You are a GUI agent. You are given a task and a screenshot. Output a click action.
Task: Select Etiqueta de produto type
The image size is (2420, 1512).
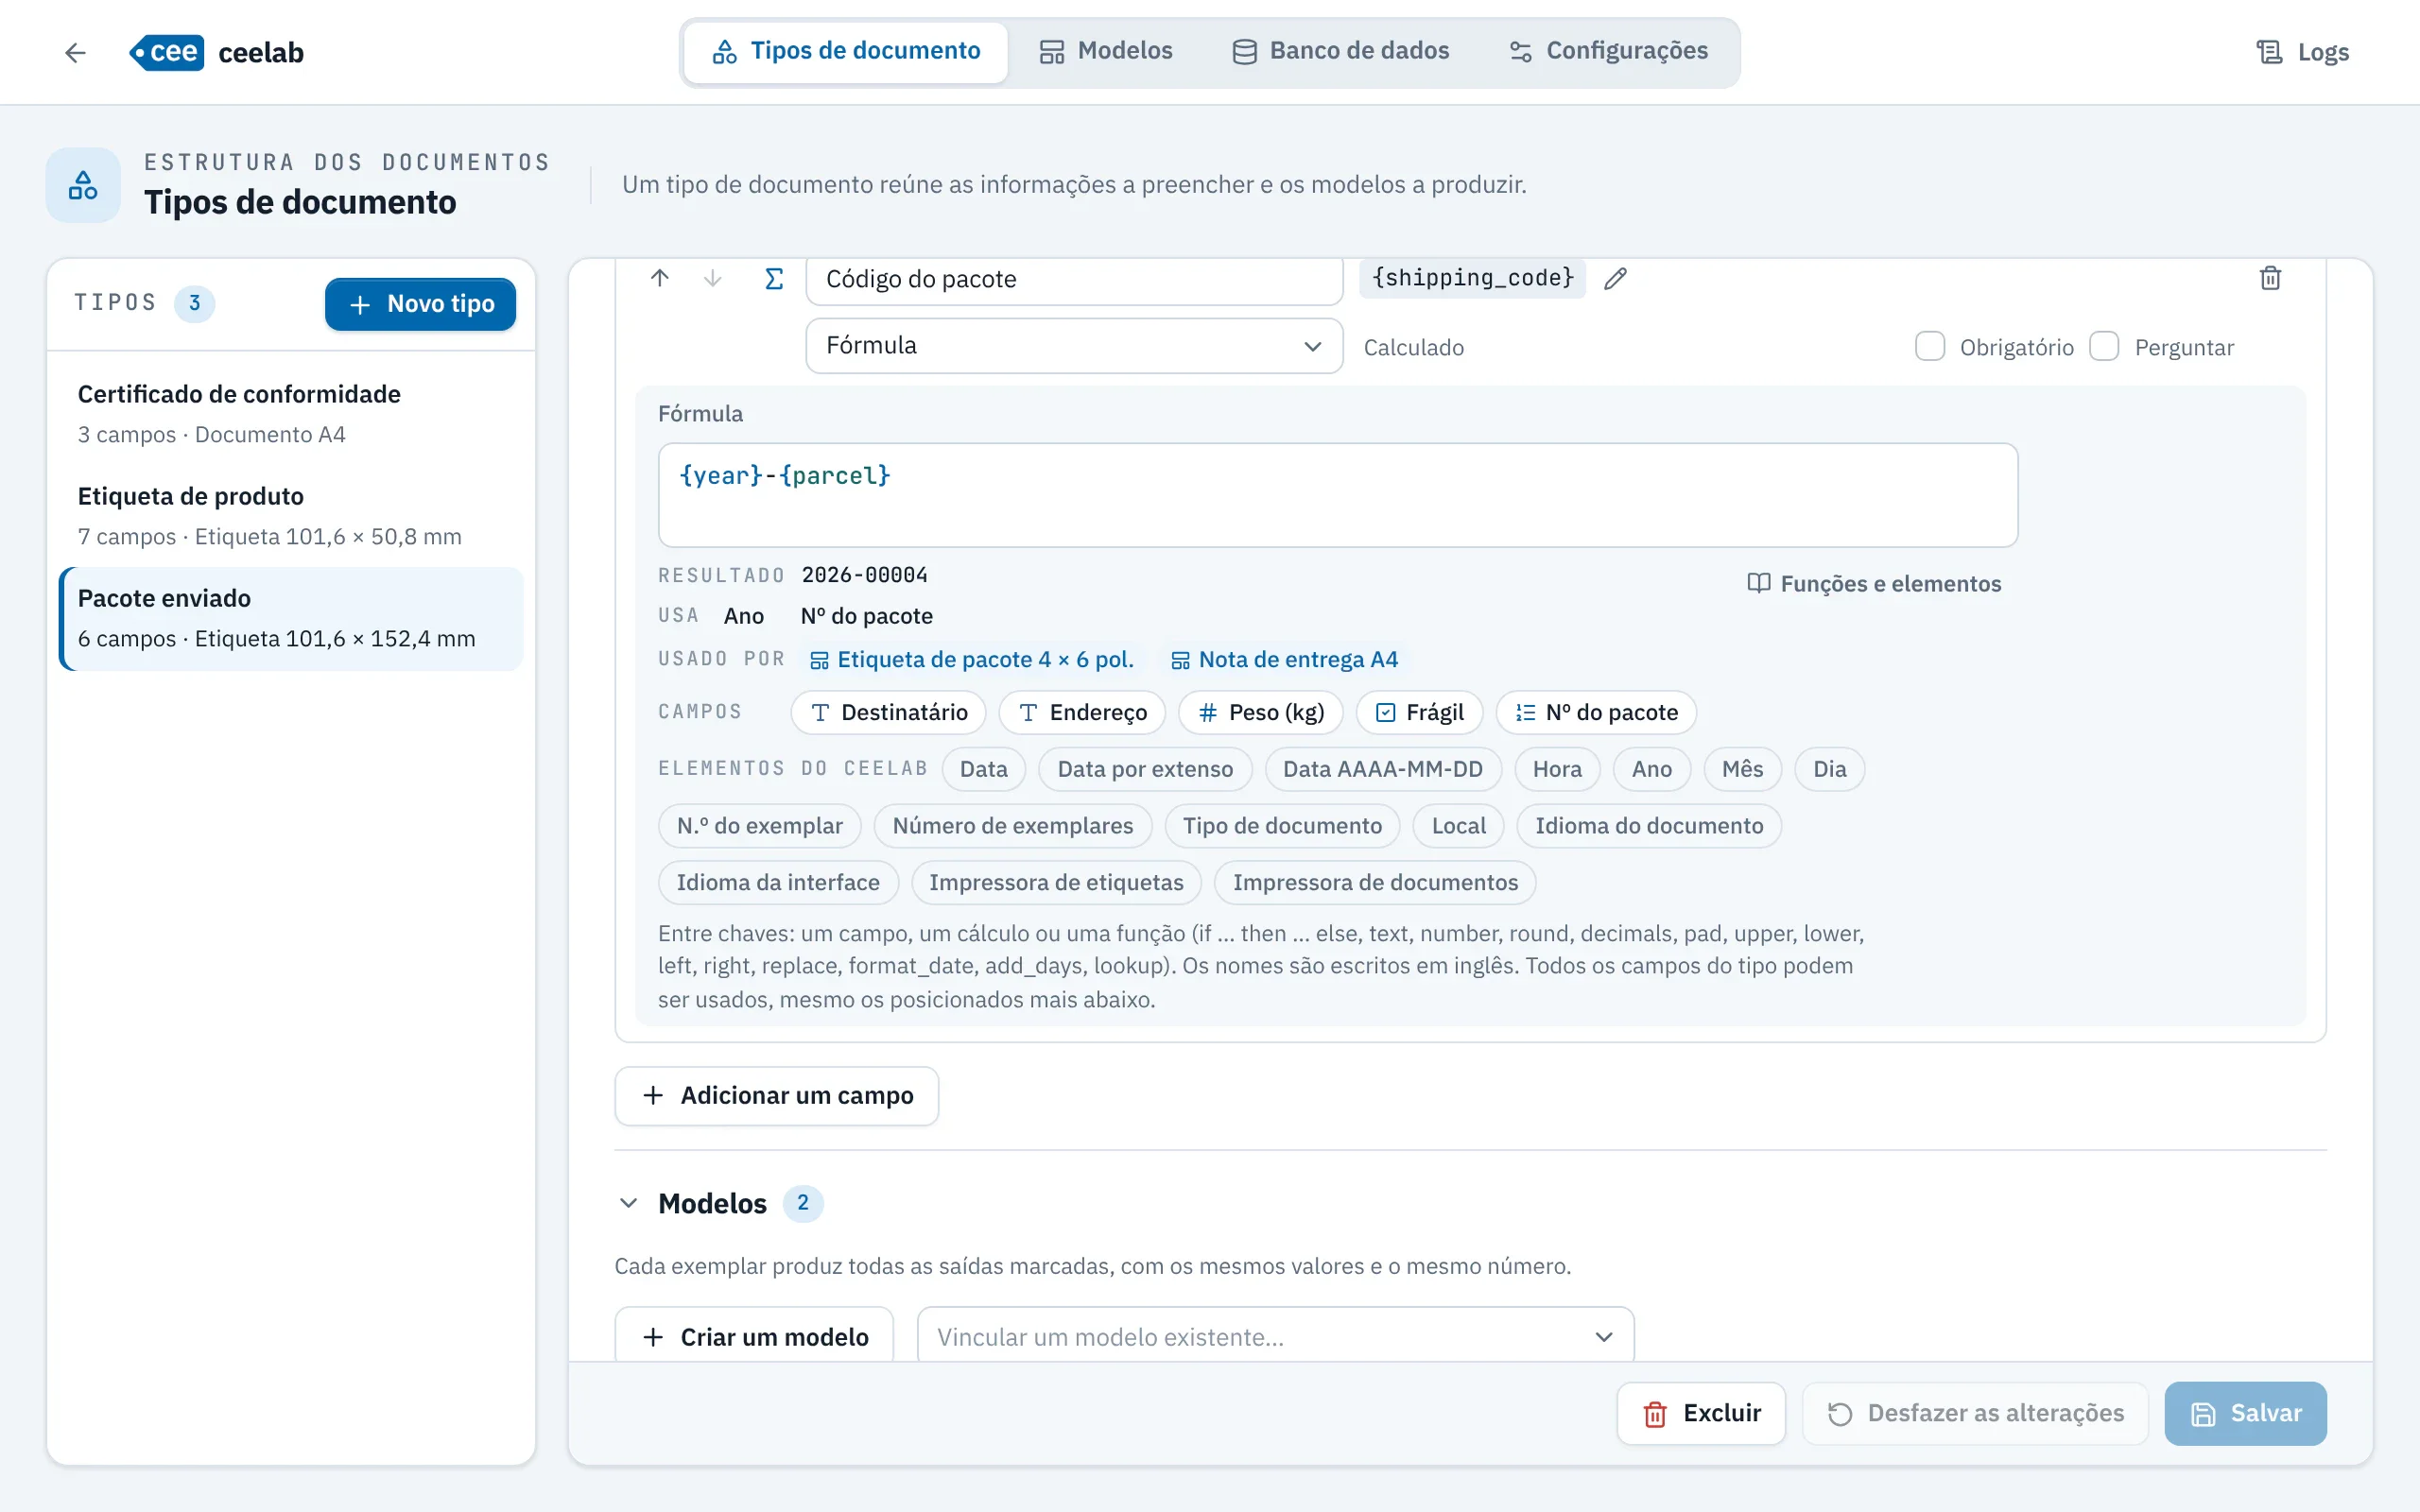pos(291,516)
